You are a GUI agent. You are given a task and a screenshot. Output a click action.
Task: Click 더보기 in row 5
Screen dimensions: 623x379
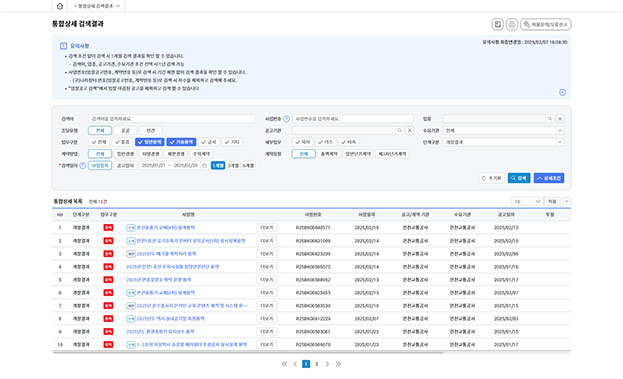pos(266,280)
